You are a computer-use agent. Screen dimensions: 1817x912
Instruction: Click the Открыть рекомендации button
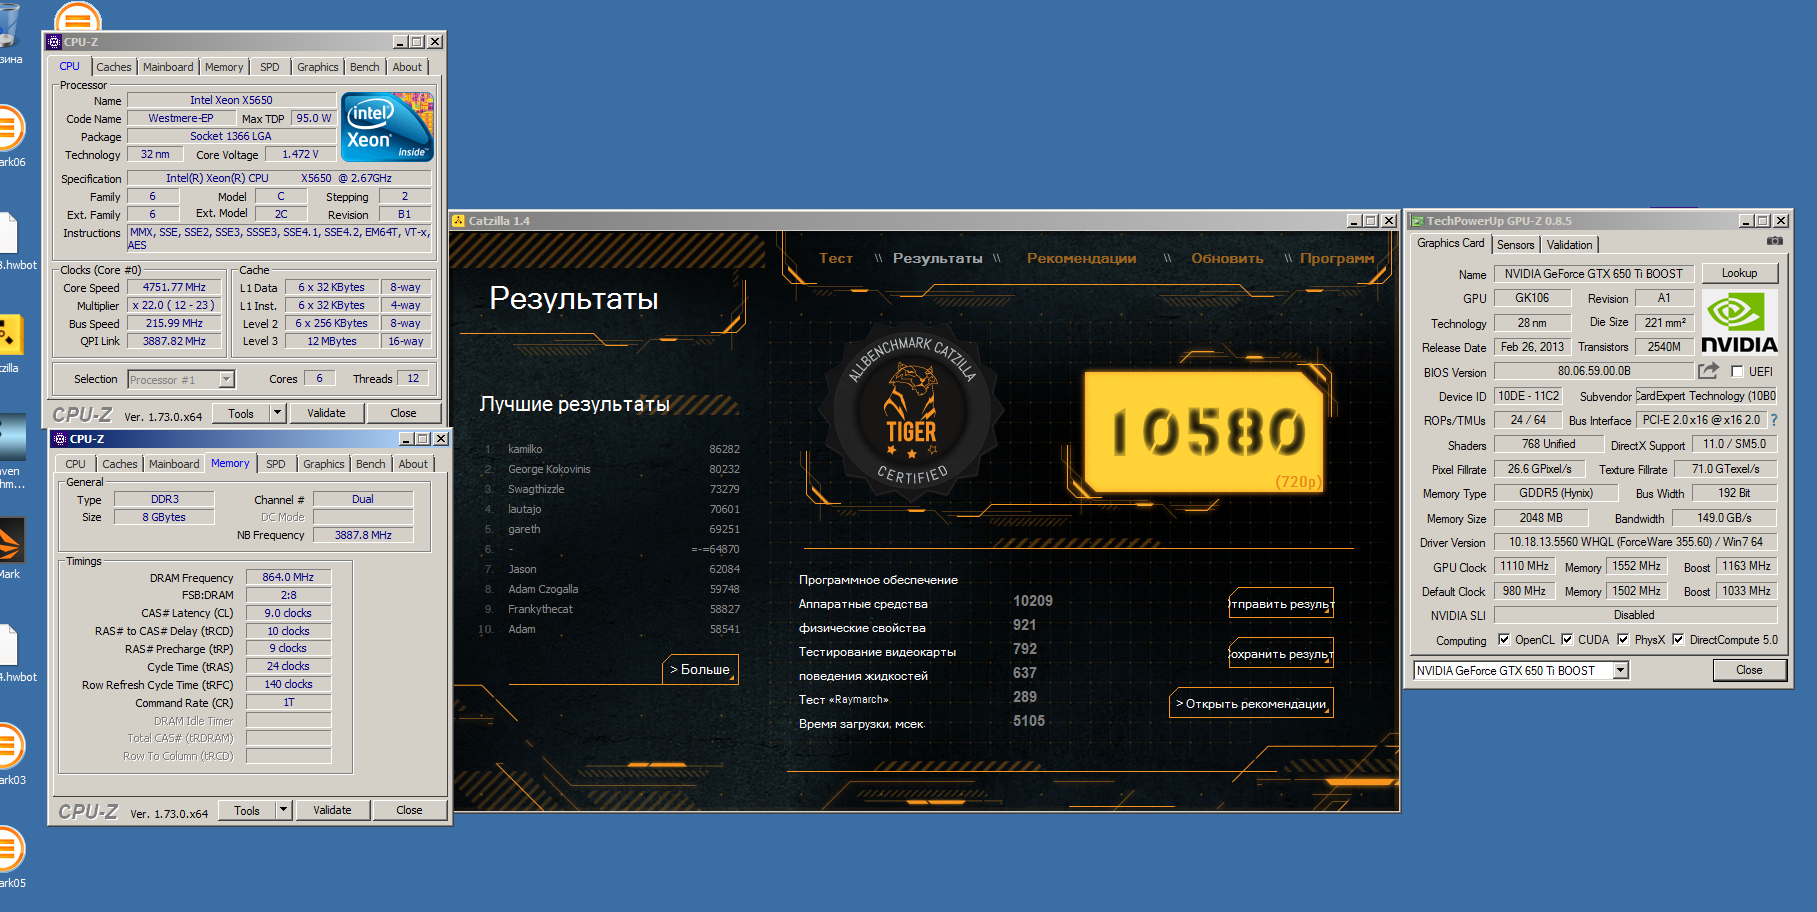1251,704
